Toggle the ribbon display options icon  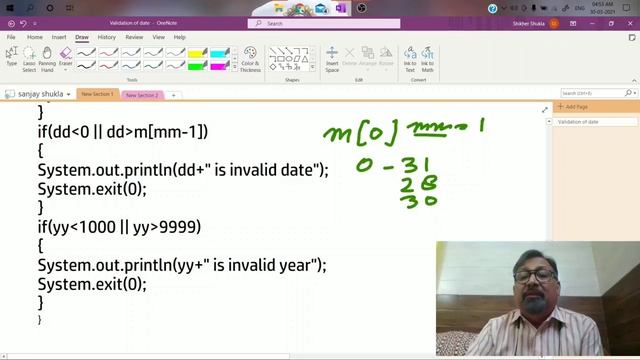pyautogui.click(x=573, y=24)
